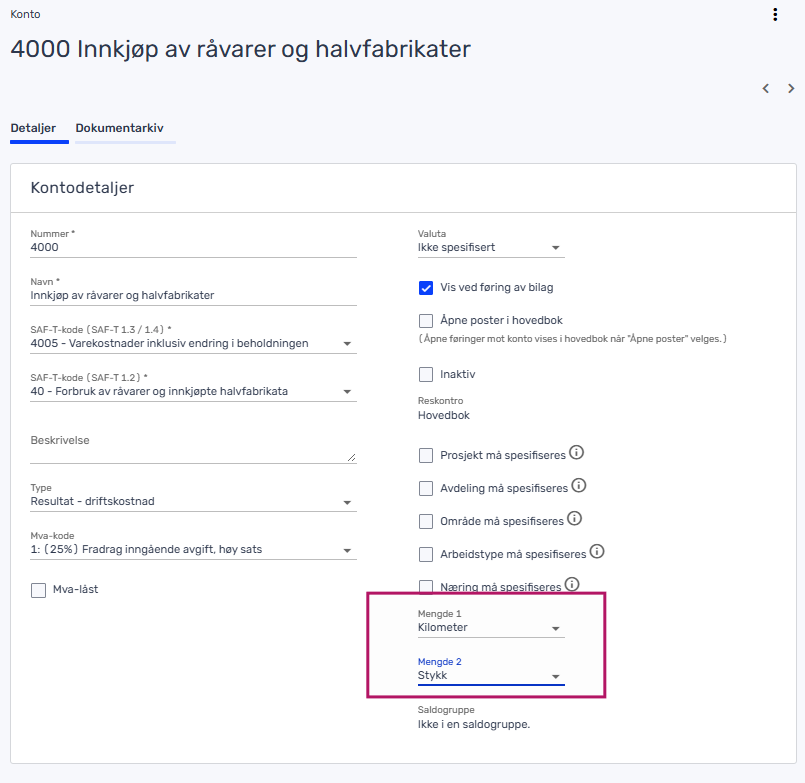
Task: Check Område må spesifiseres
Action: 426,521
